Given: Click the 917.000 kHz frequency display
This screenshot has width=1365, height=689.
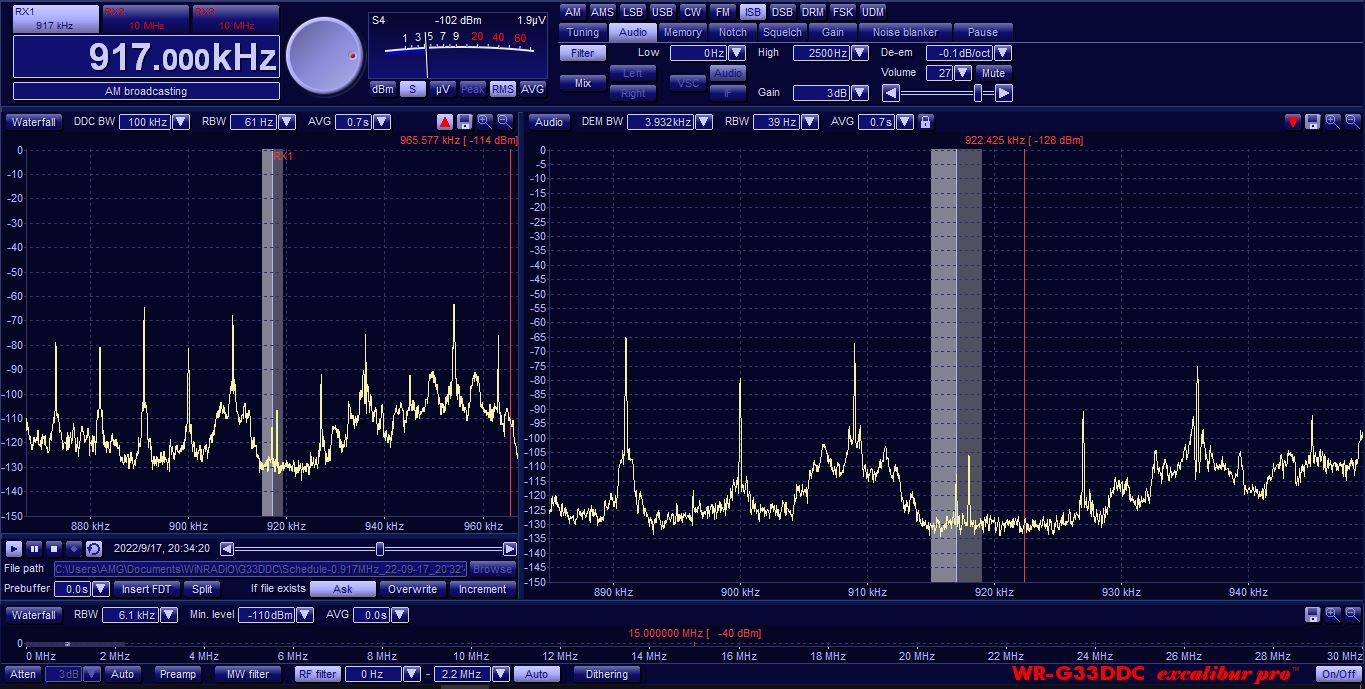Looking at the screenshot, I should [x=146, y=58].
